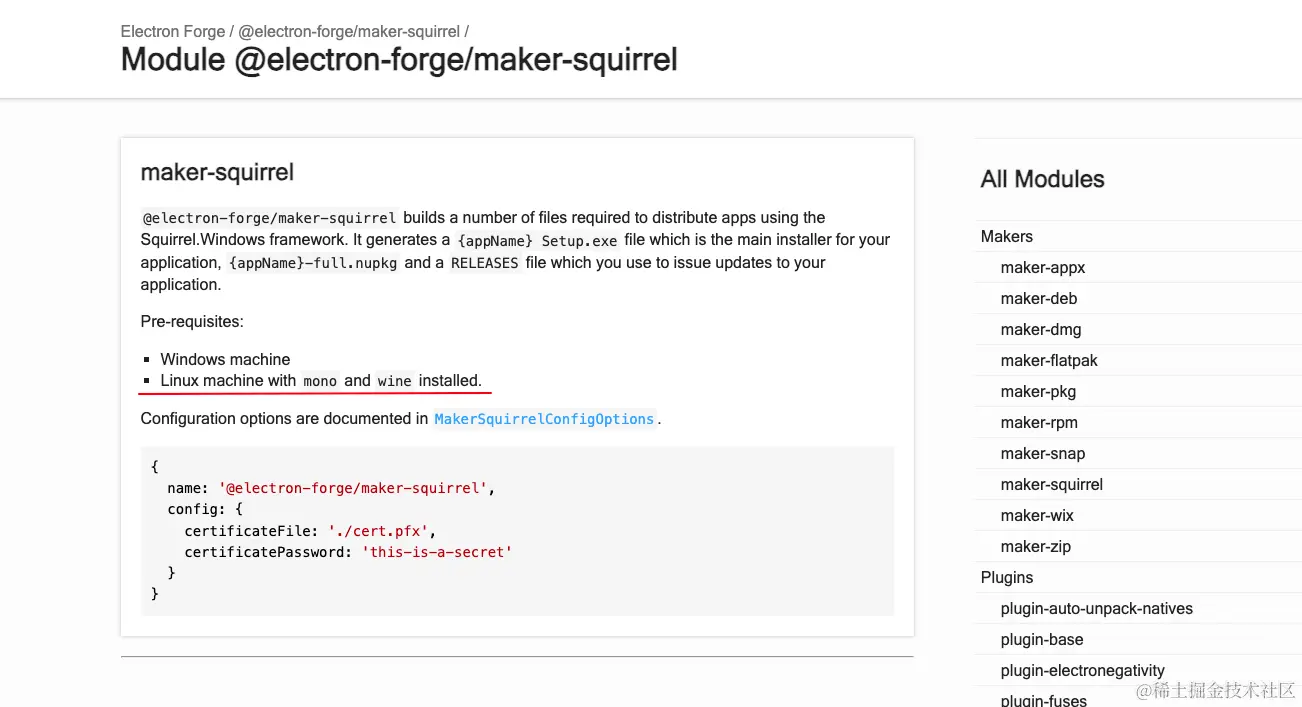Viewport: 1302px width, 707px height.
Task: Open the maker-deb module
Action: point(1039,299)
